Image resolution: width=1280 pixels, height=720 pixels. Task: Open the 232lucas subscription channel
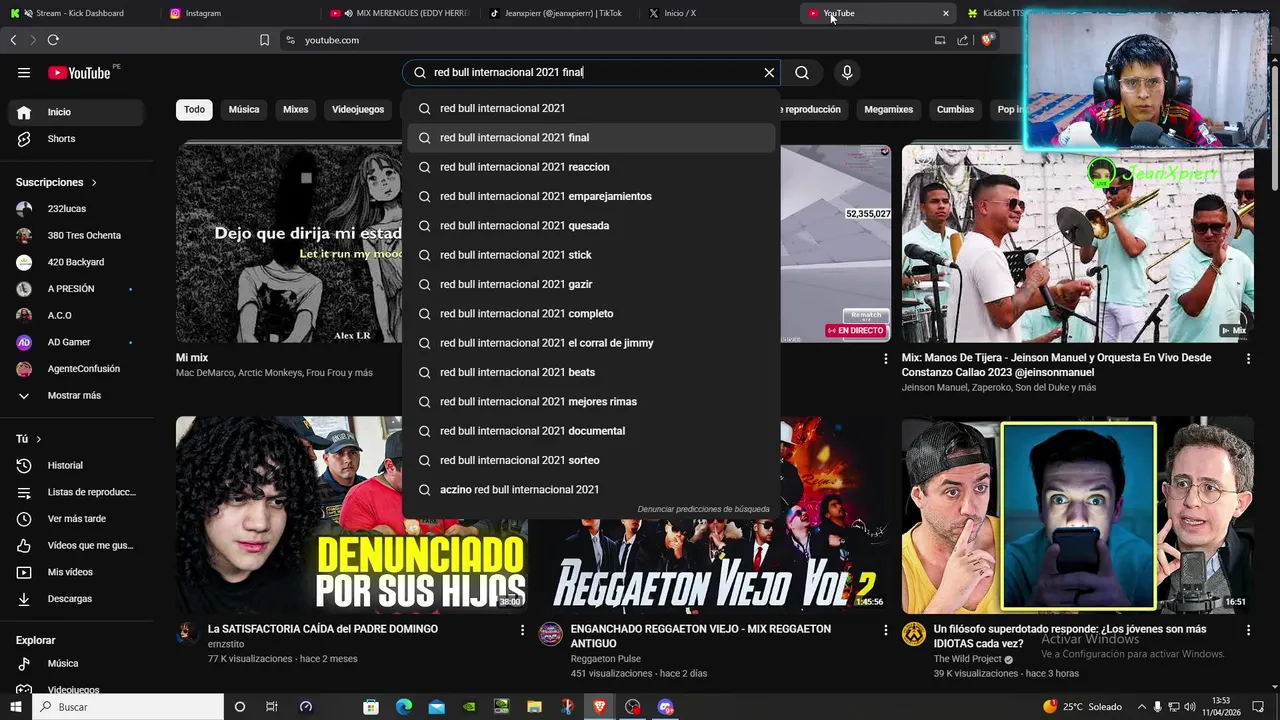click(x=76, y=209)
